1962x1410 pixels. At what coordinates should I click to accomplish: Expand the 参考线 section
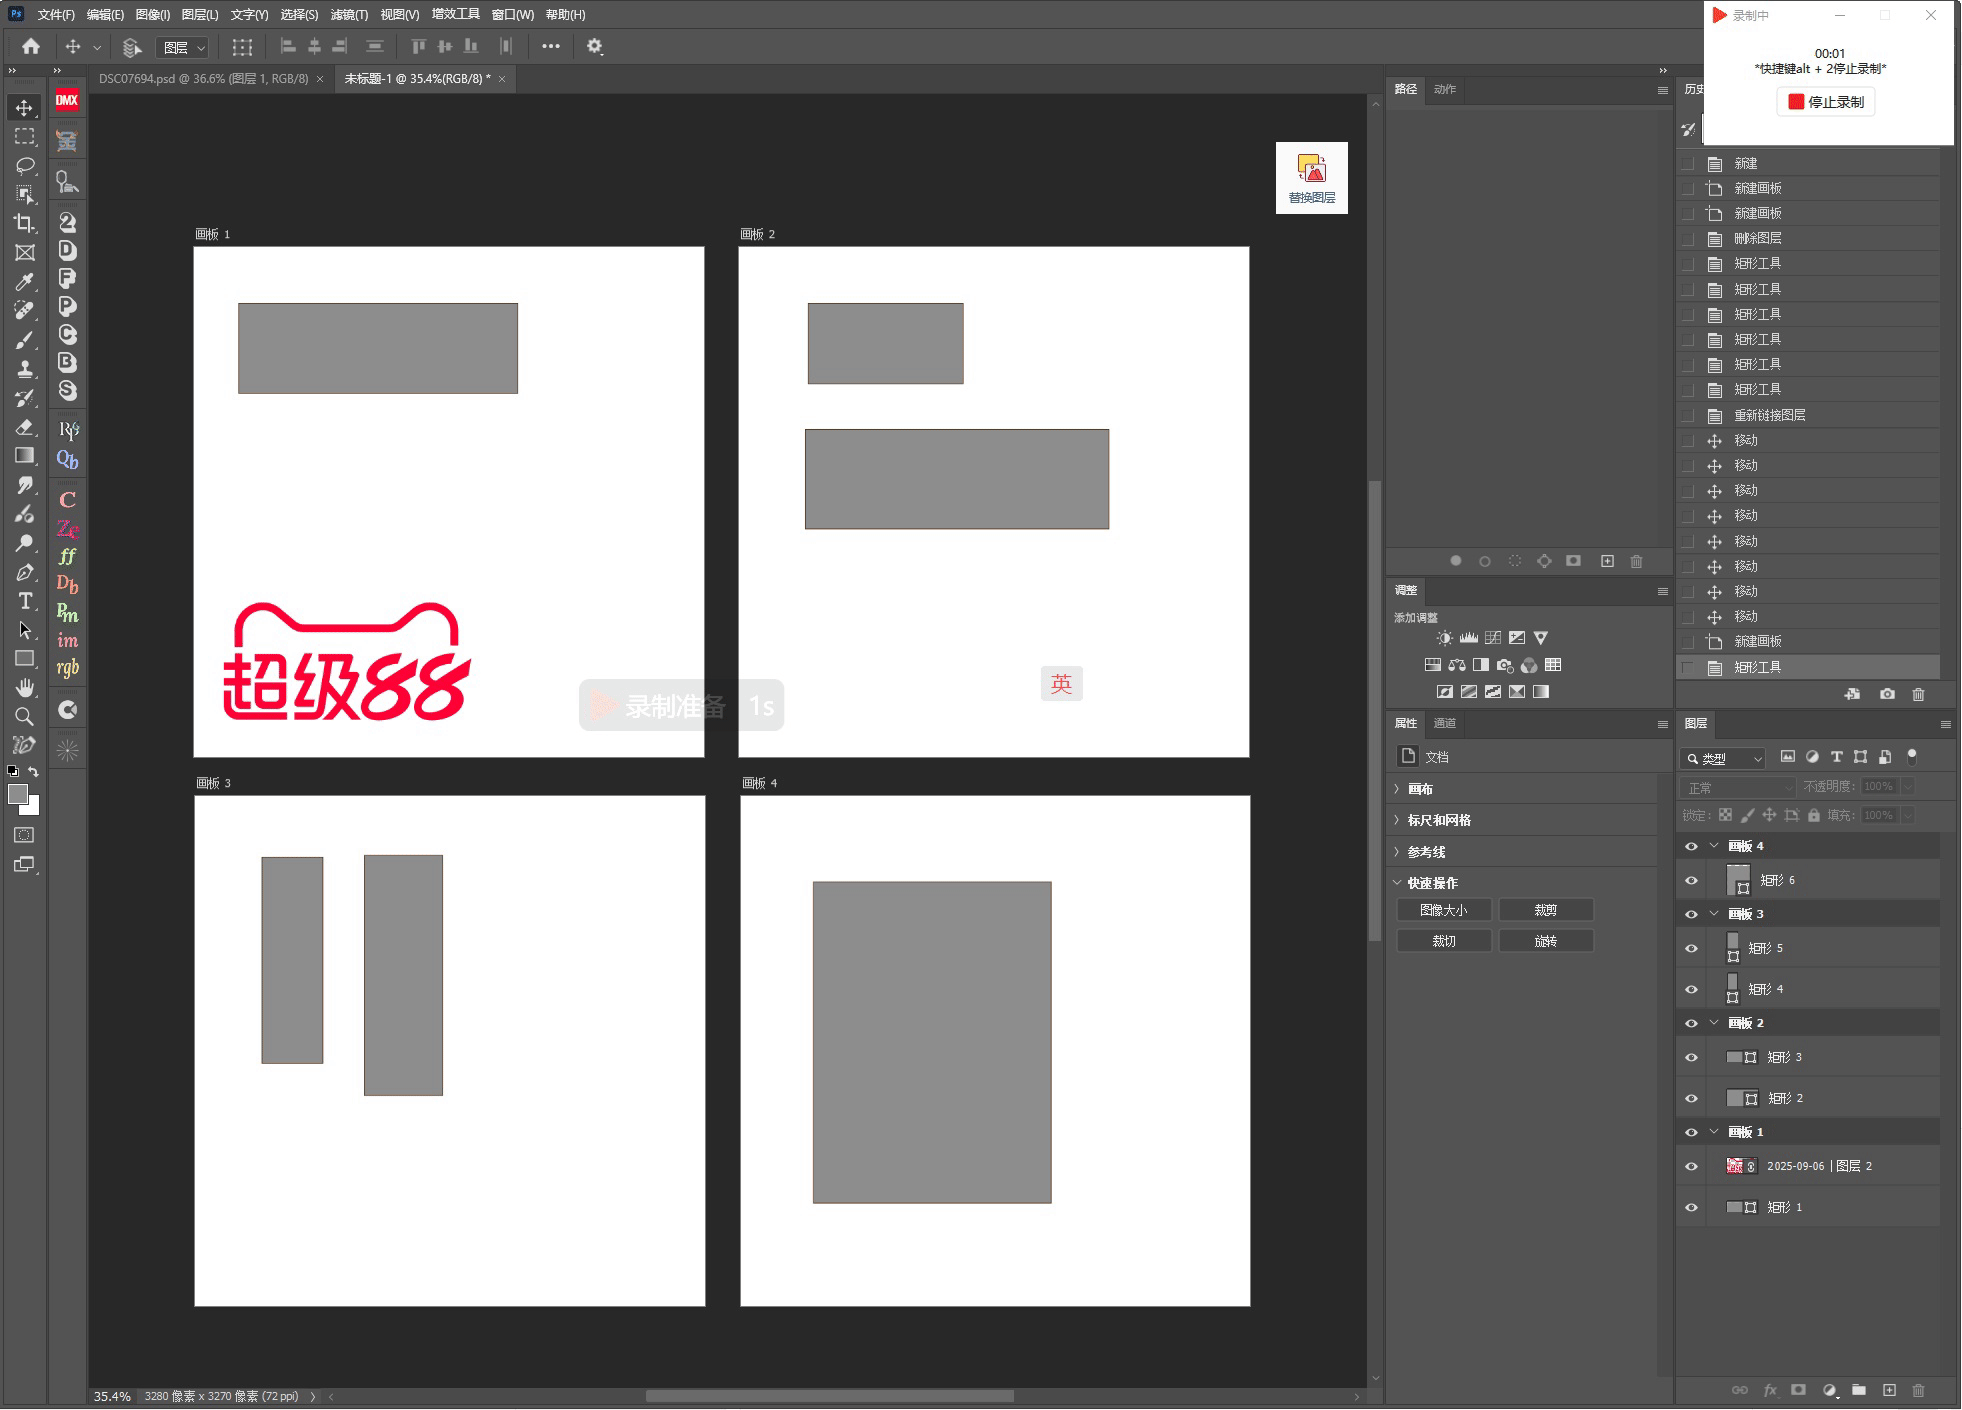[x=1398, y=852]
